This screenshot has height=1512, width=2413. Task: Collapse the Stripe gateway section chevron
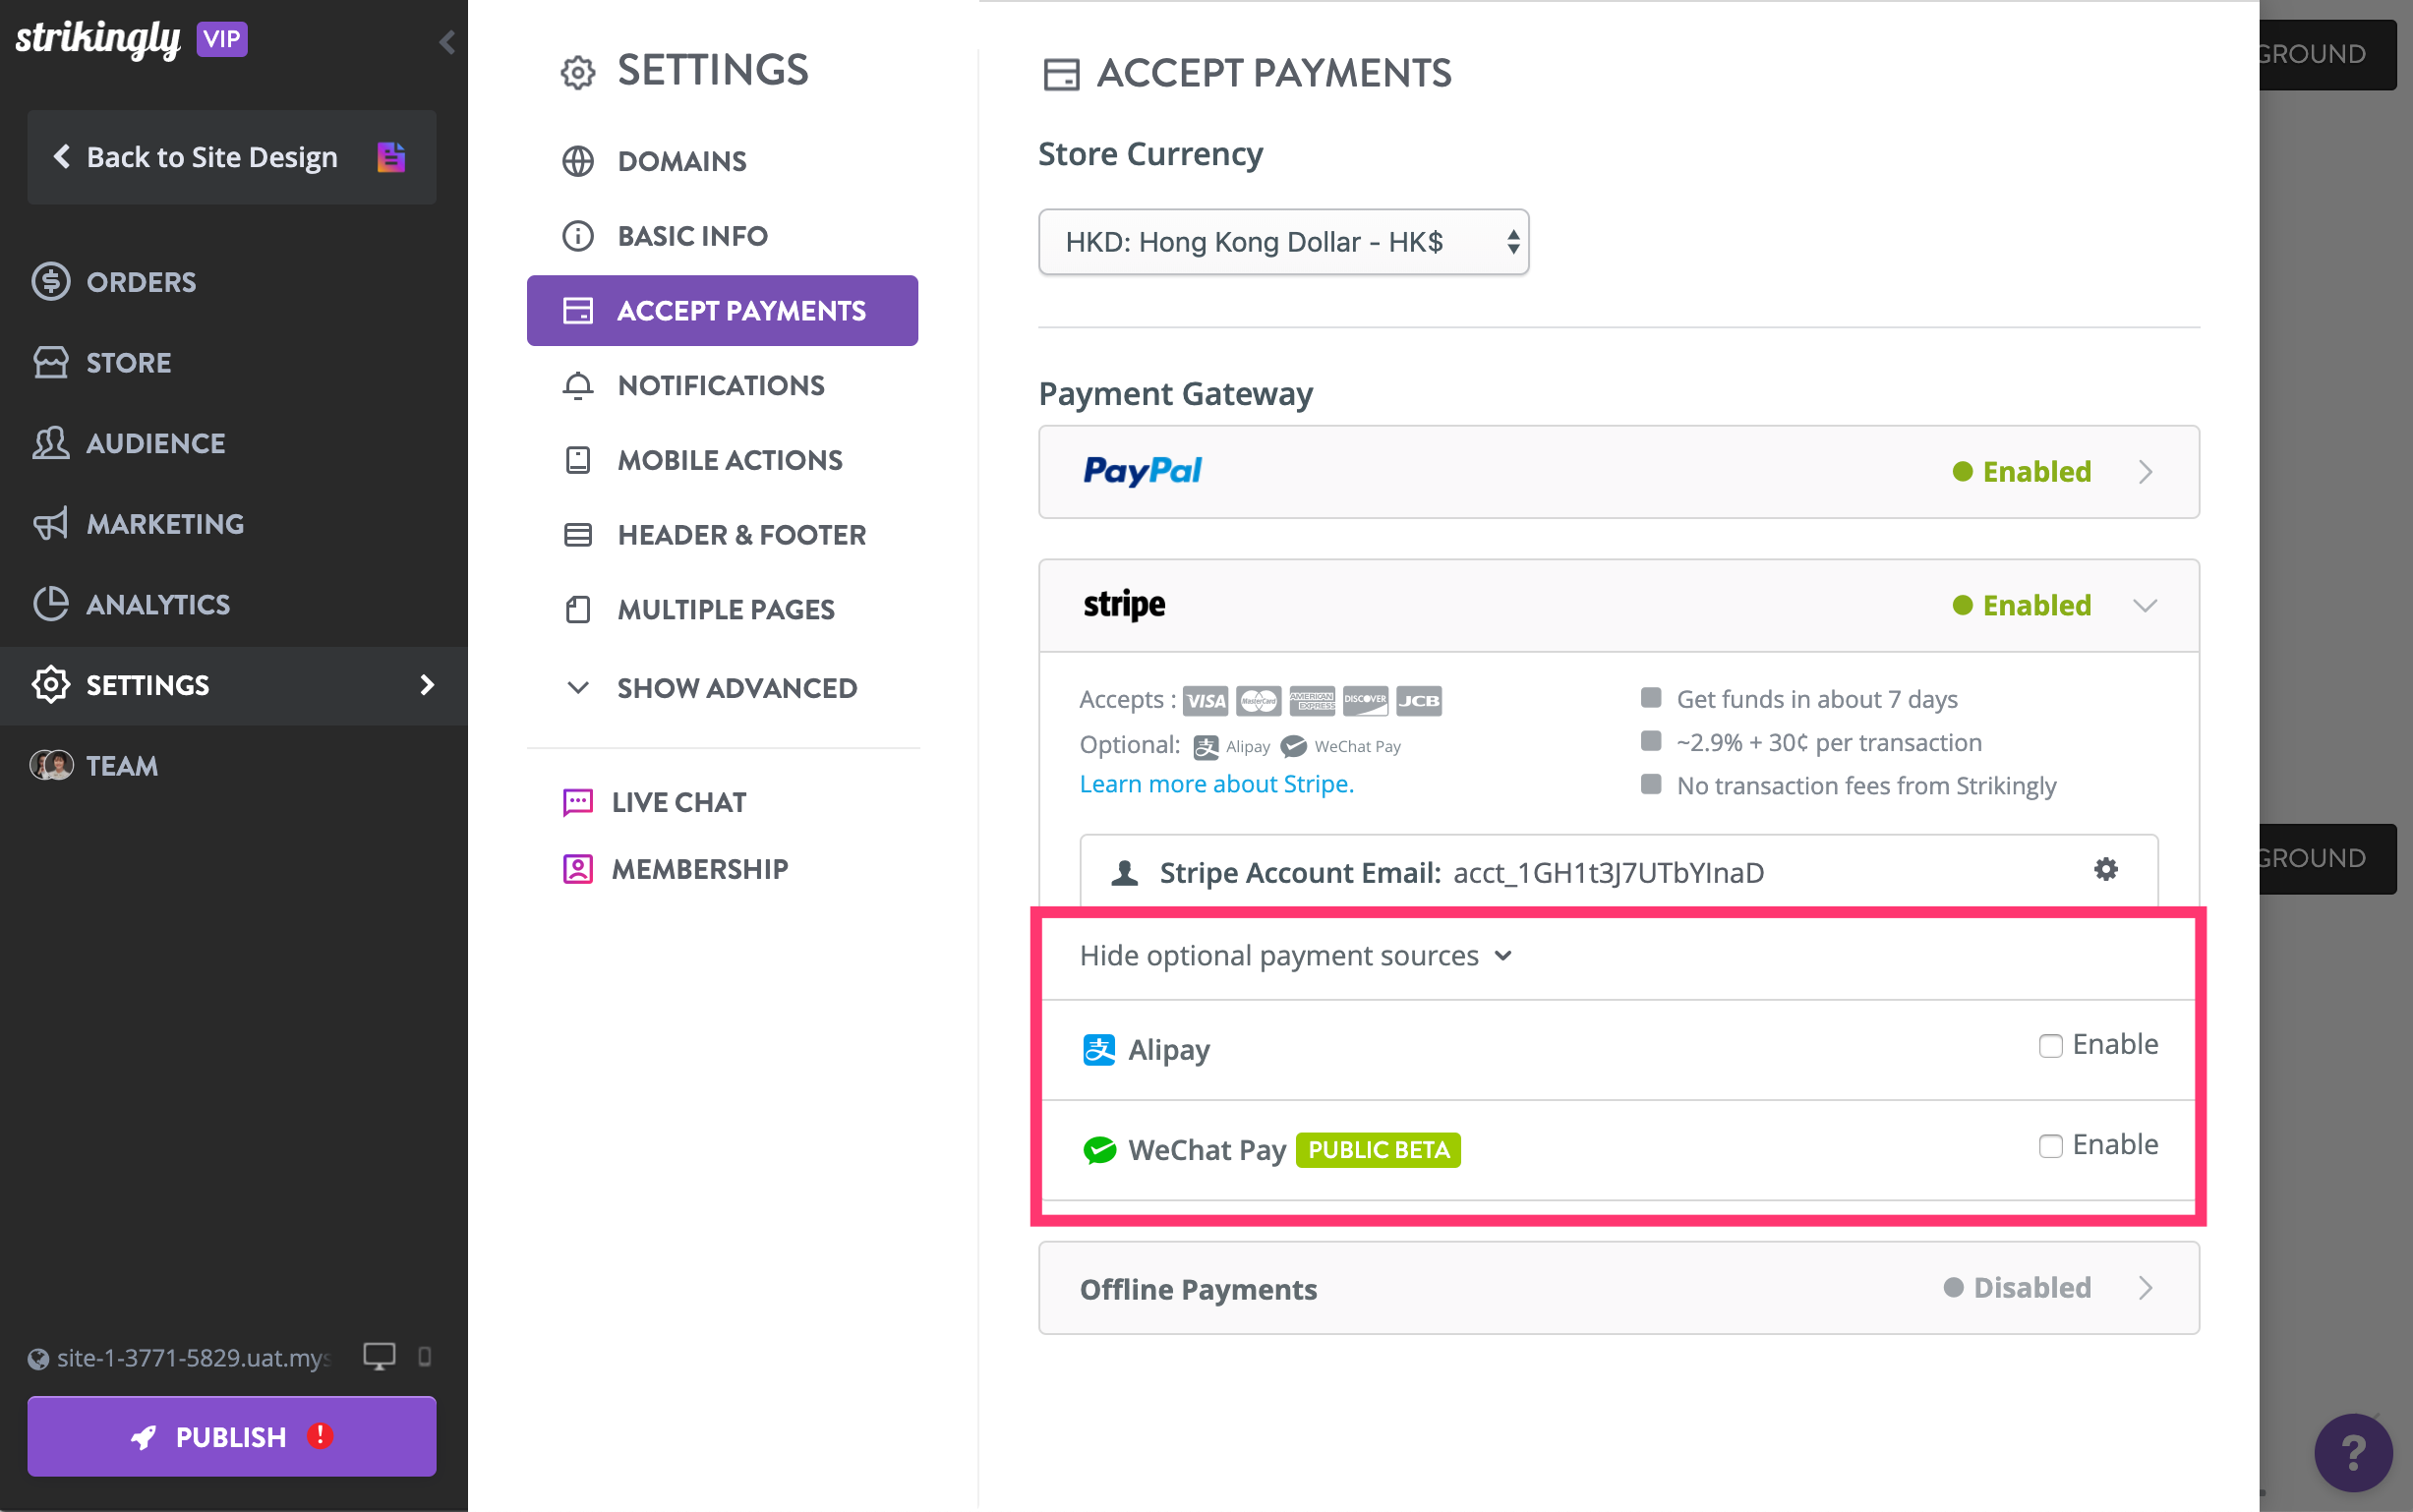click(x=2144, y=605)
